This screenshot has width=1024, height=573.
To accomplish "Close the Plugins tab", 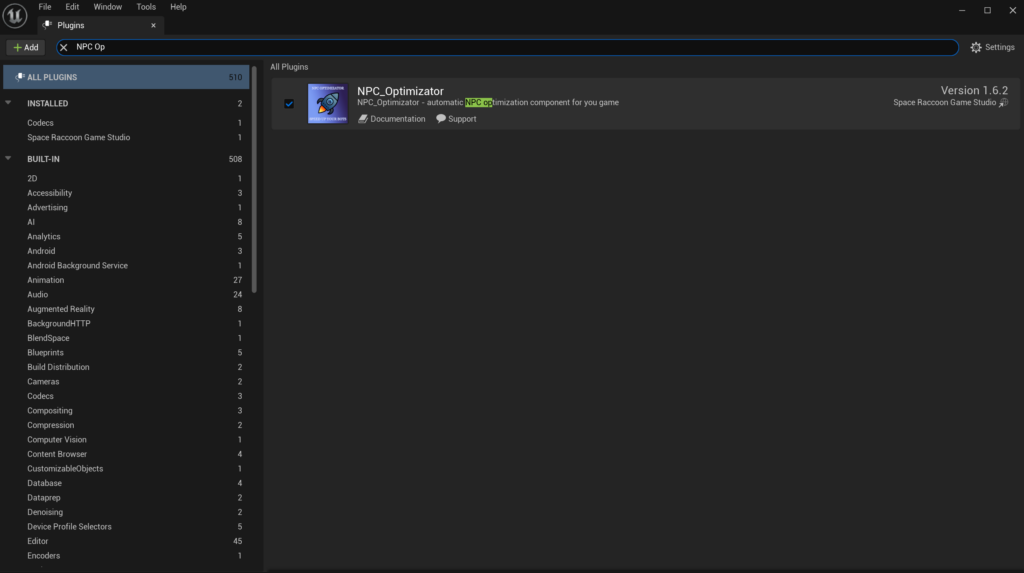I will (153, 25).
